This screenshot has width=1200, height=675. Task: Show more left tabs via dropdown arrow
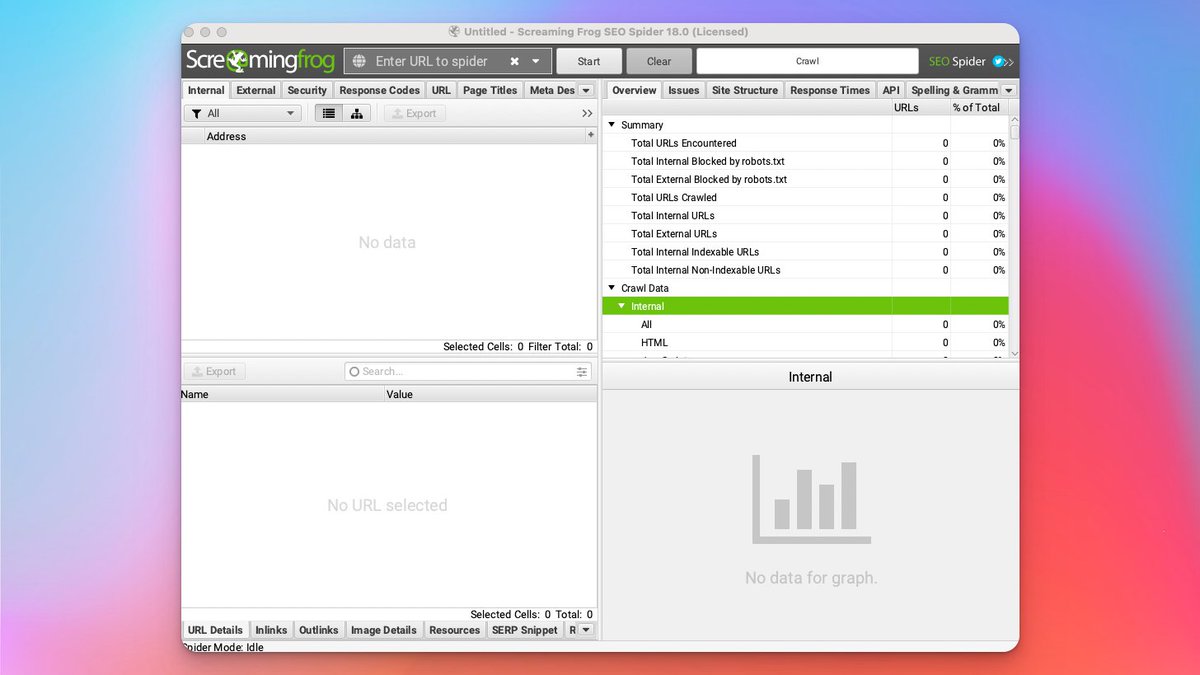(x=587, y=90)
